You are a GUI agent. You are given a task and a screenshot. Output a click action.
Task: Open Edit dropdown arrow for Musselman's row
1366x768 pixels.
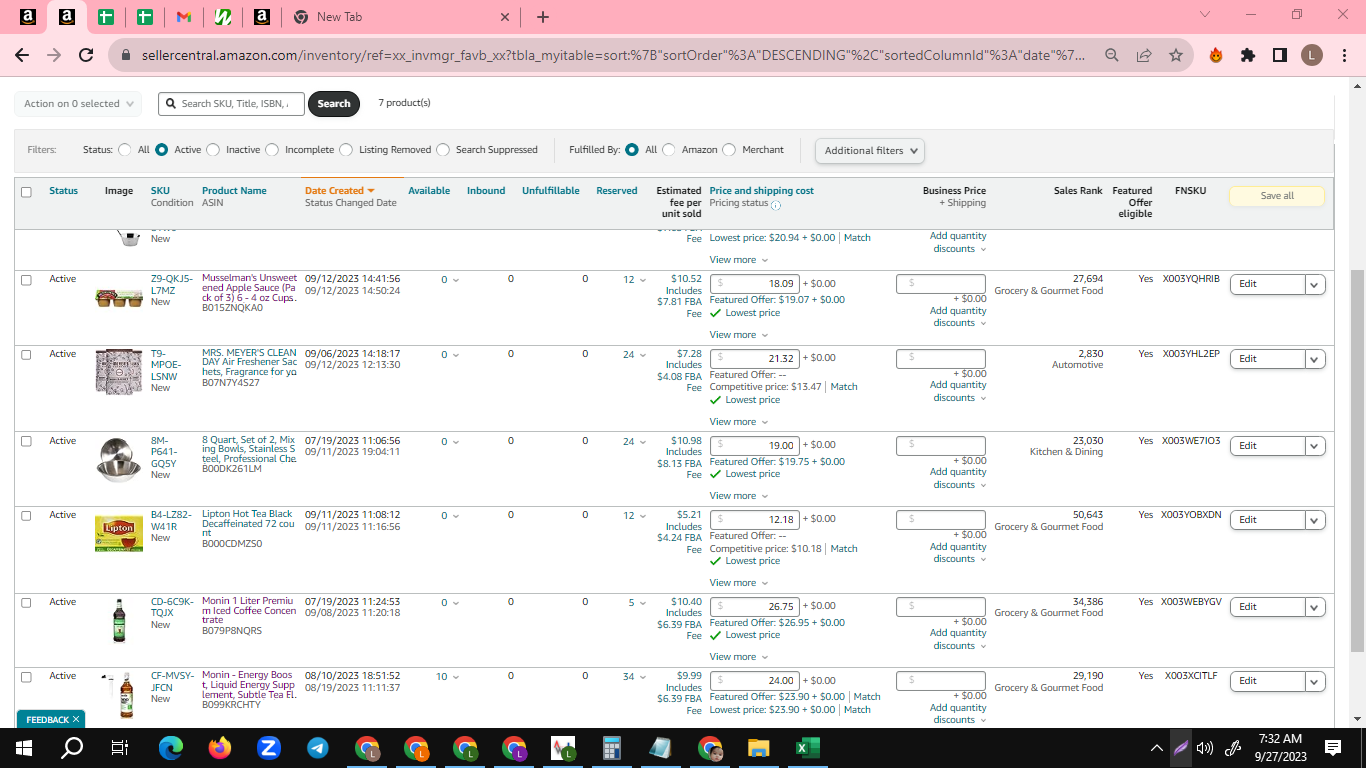point(1316,284)
